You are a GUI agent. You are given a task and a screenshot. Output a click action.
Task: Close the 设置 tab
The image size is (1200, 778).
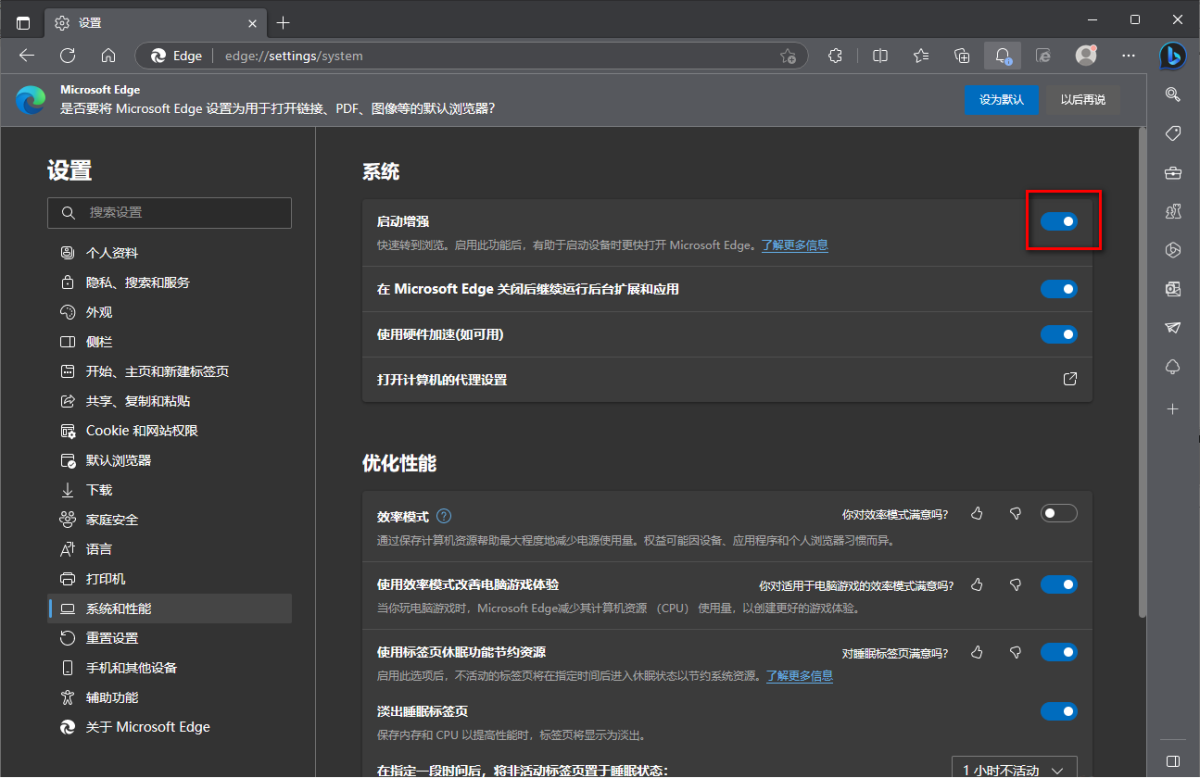click(251, 22)
